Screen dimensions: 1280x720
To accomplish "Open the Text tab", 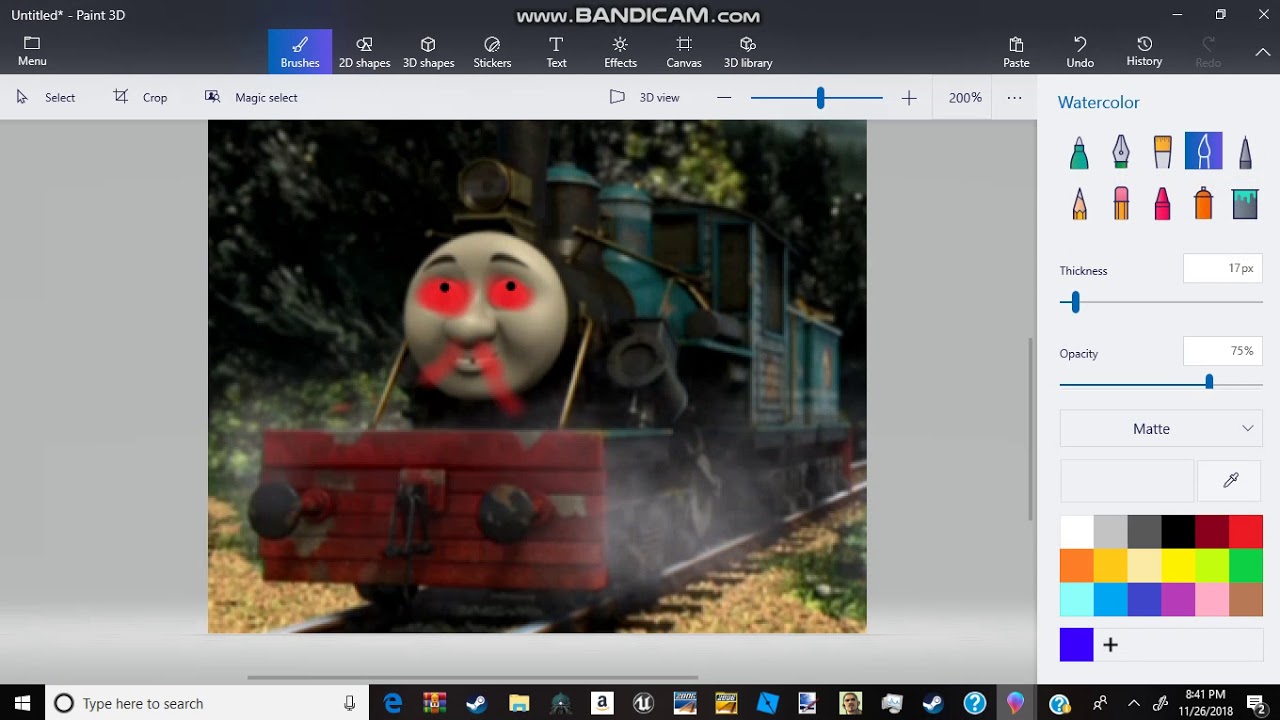I will point(556,52).
